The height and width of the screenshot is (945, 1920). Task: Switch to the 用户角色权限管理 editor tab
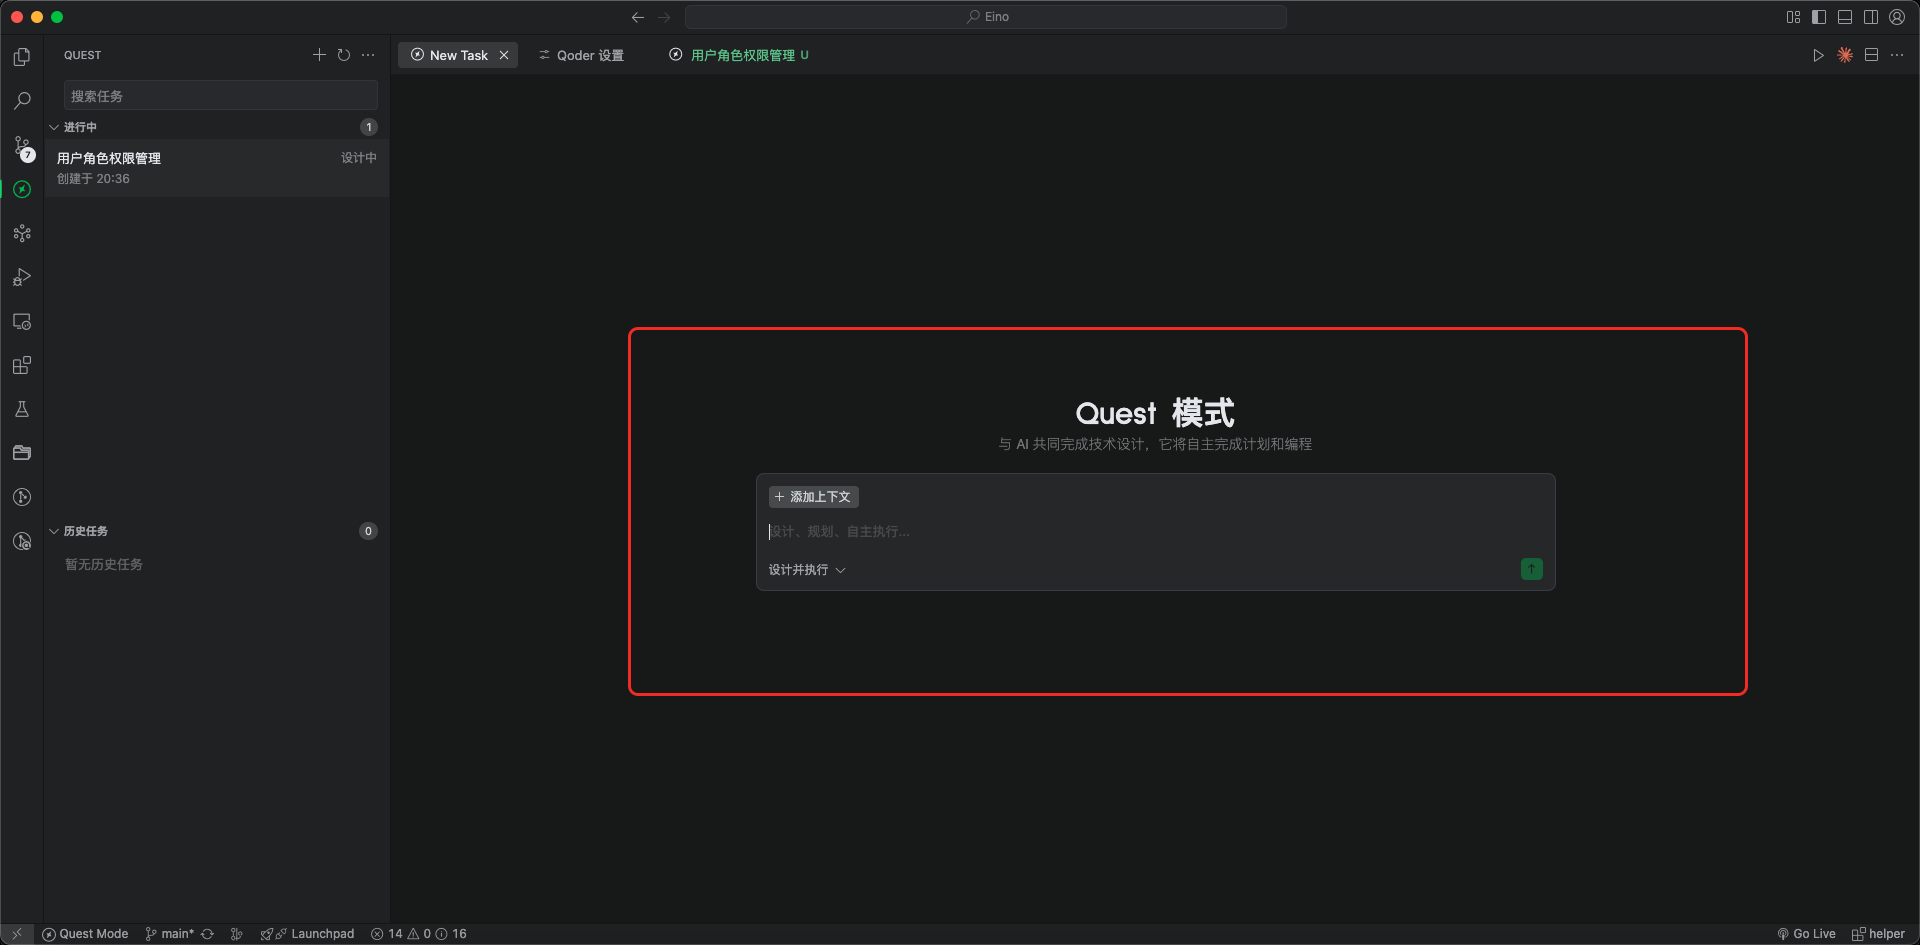pyautogui.click(x=739, y=55)
